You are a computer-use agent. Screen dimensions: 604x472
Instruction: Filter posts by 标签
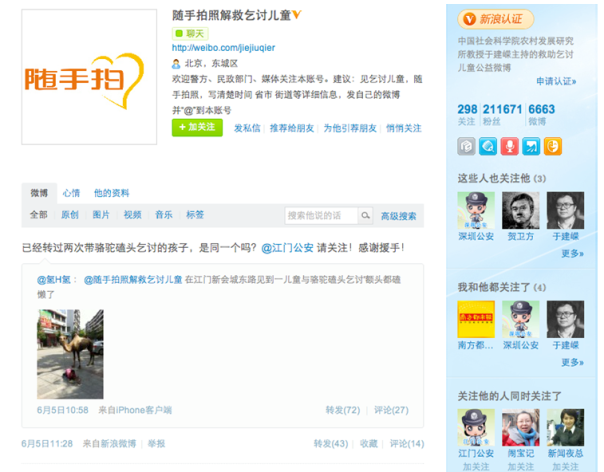pos(195,215)
